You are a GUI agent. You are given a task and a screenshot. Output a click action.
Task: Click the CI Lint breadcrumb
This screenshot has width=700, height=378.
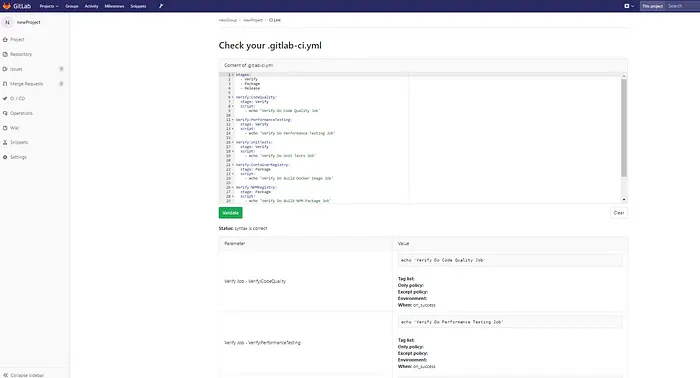(x=275, y=20)
